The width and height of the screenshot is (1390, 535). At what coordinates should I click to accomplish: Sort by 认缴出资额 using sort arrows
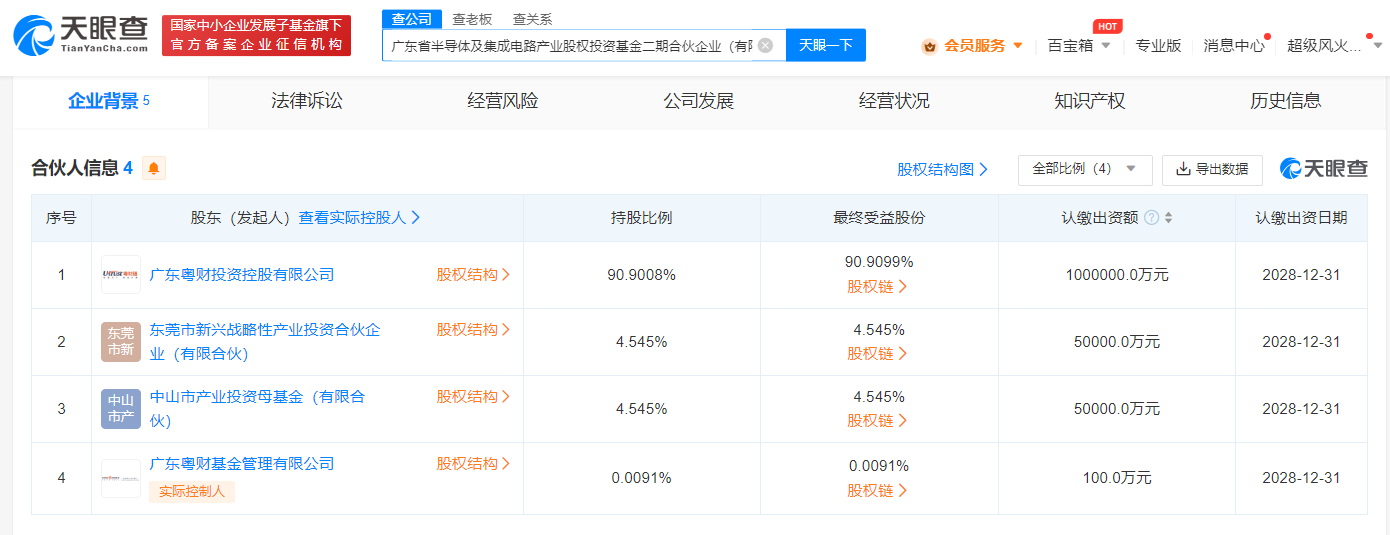click(x=1168, y=218)
